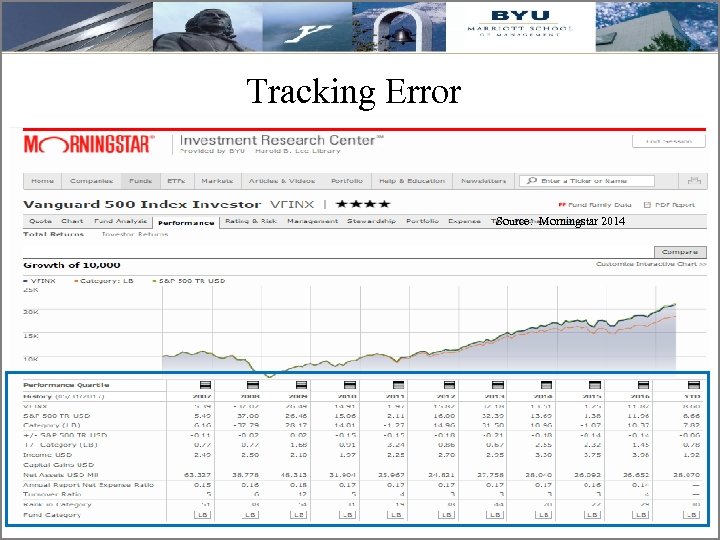Click the 2009 performance quartile icon

pyautogui.click(x=301, y=385)
